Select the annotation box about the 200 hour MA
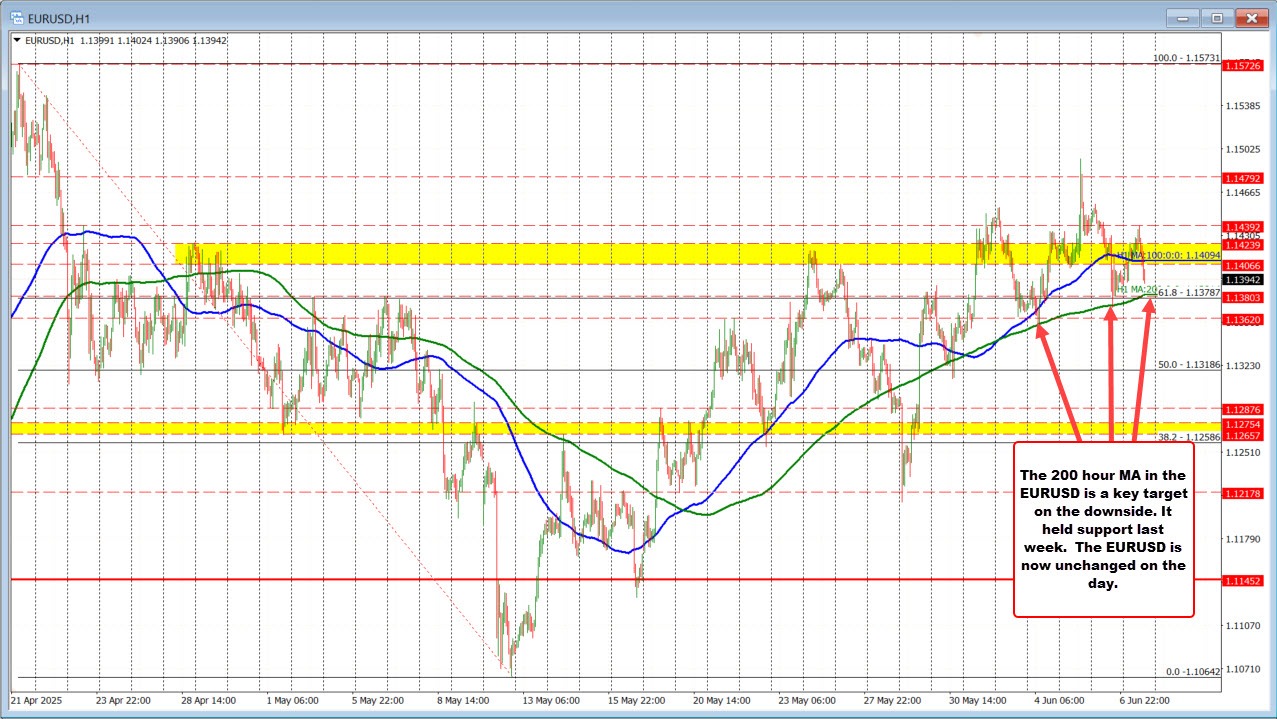Screen dimensions: 1277x719 click(x=1103, y=530)
